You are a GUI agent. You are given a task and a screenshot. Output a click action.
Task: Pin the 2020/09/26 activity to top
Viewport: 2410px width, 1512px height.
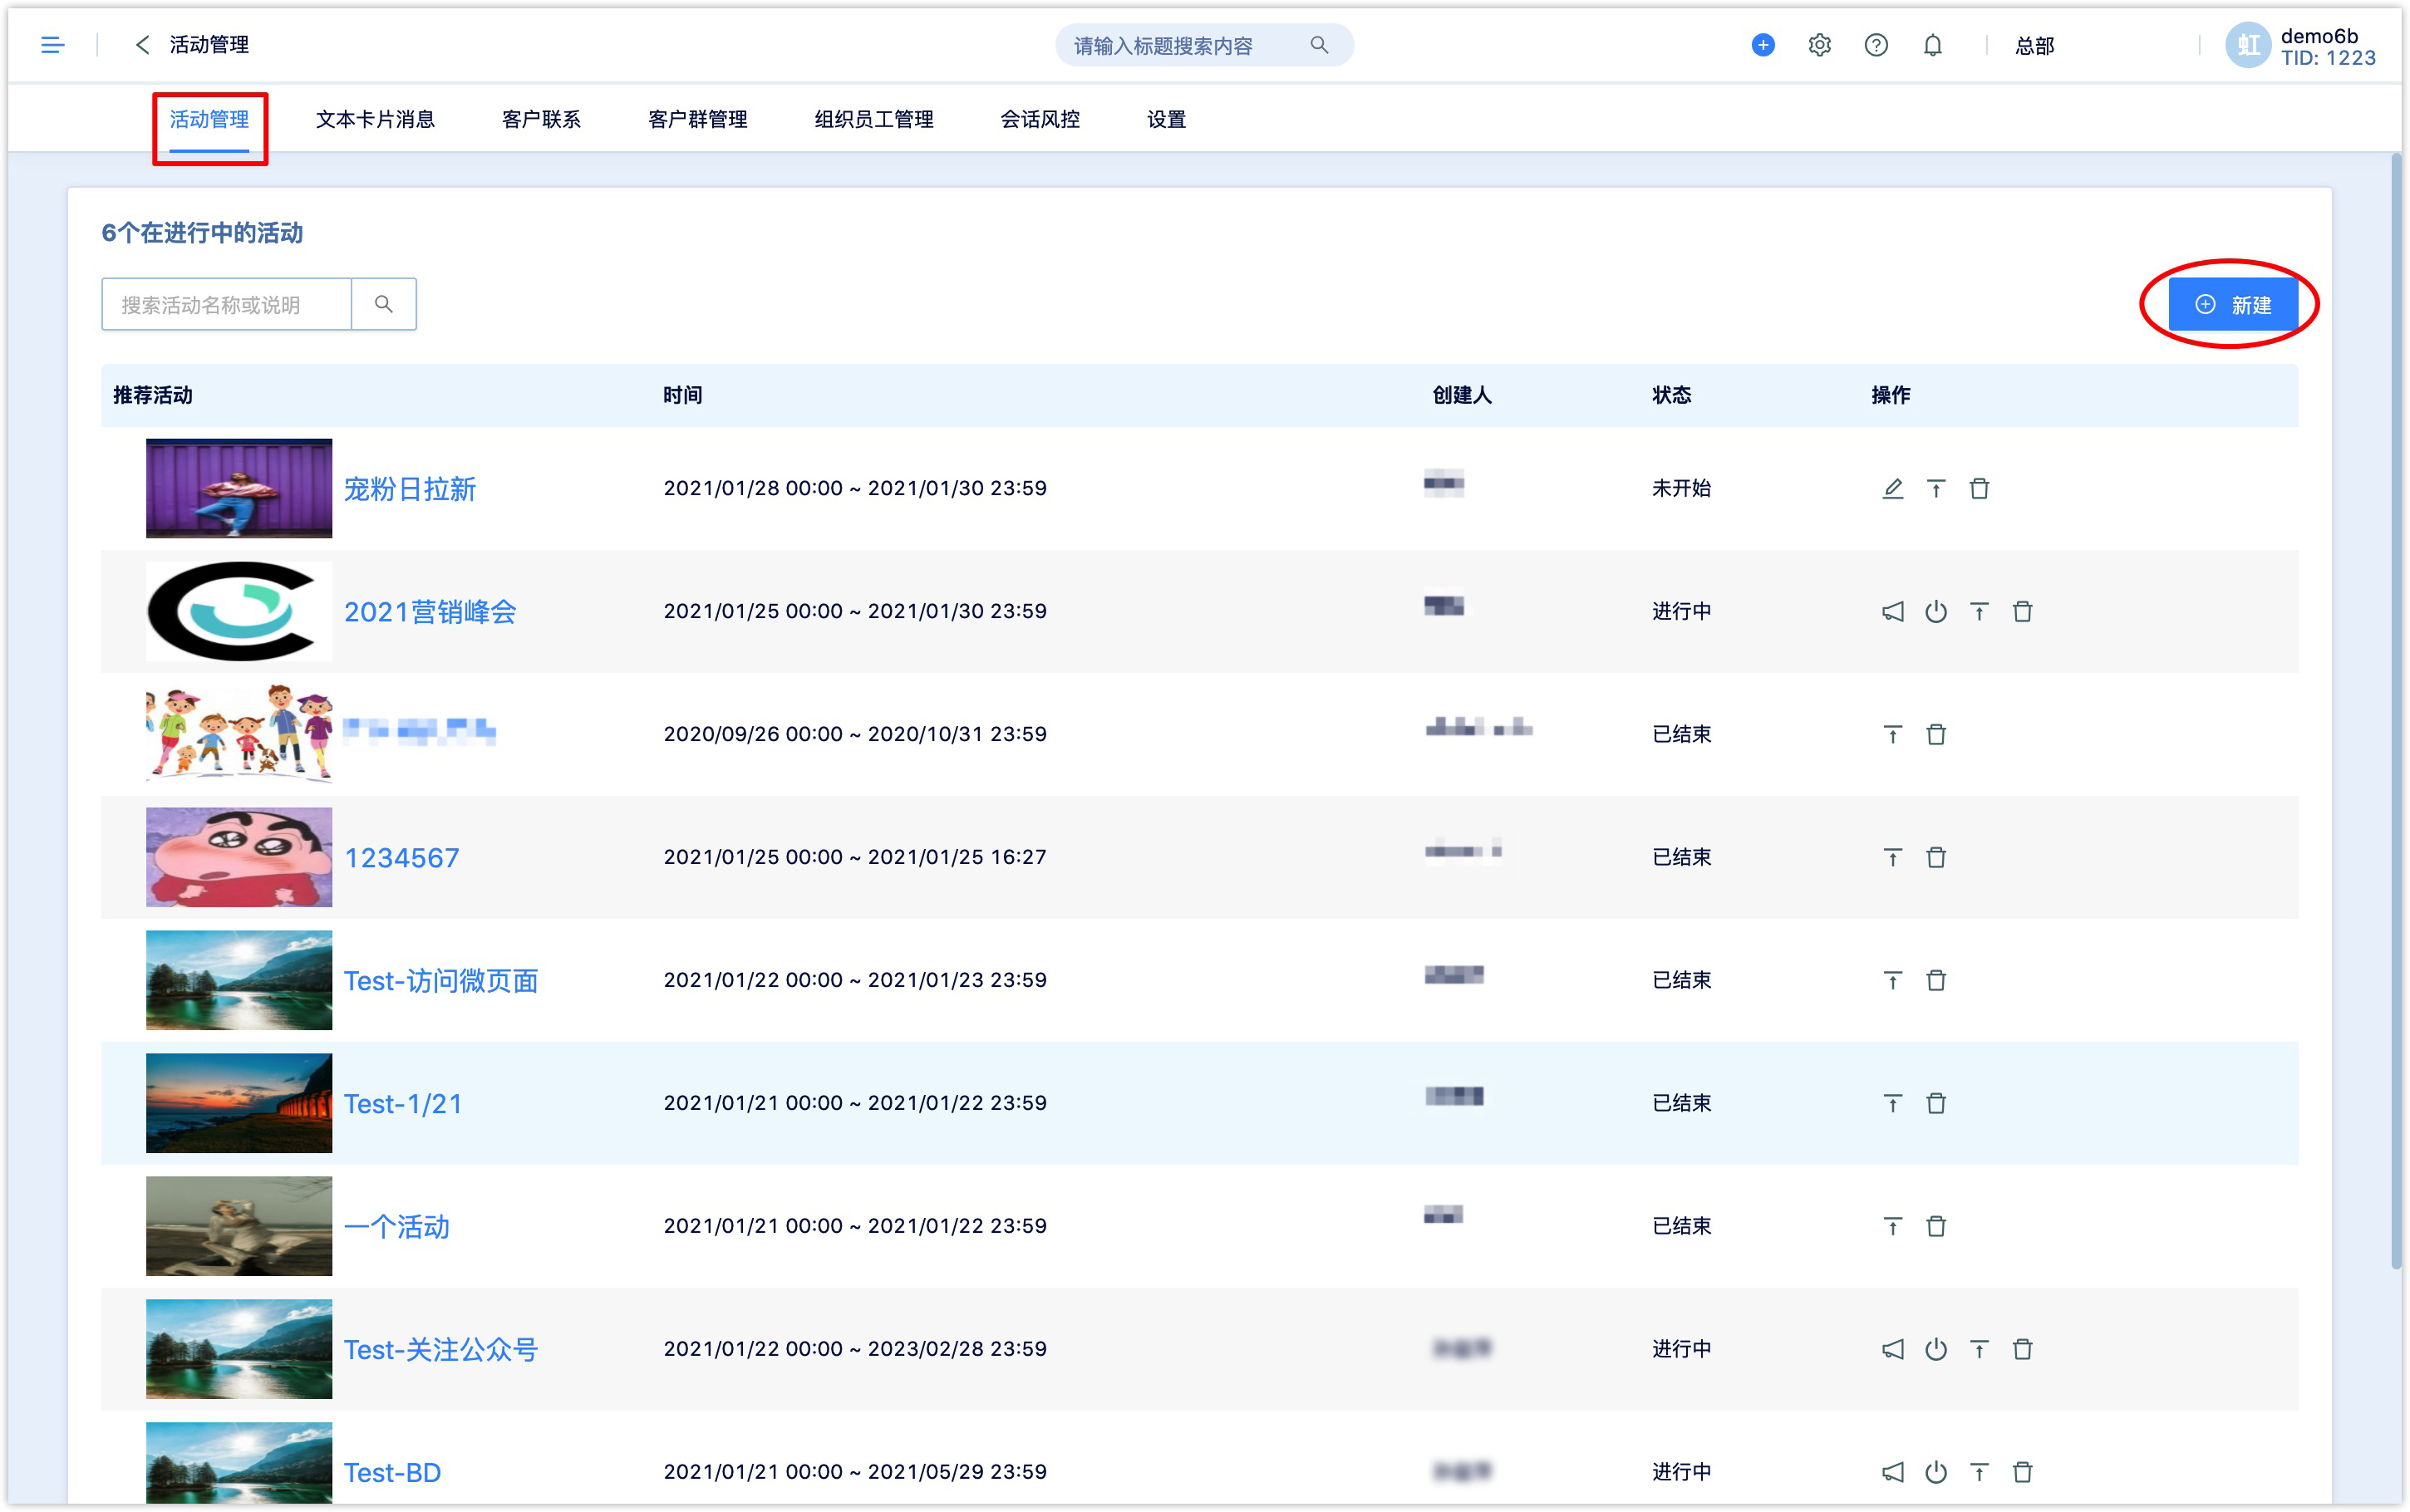1892,735
